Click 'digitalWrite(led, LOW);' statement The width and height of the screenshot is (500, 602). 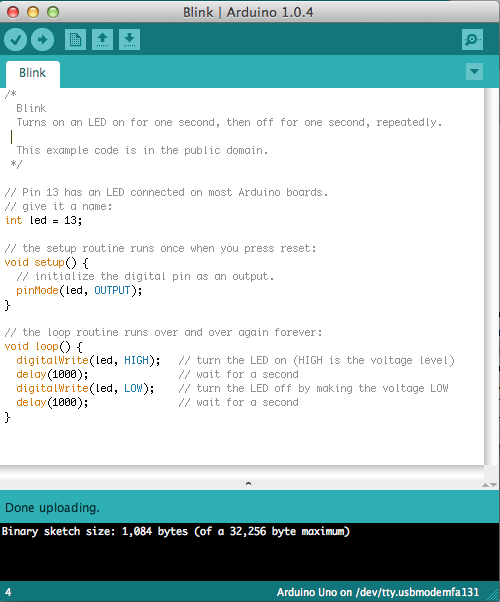(x=85, y=389)
